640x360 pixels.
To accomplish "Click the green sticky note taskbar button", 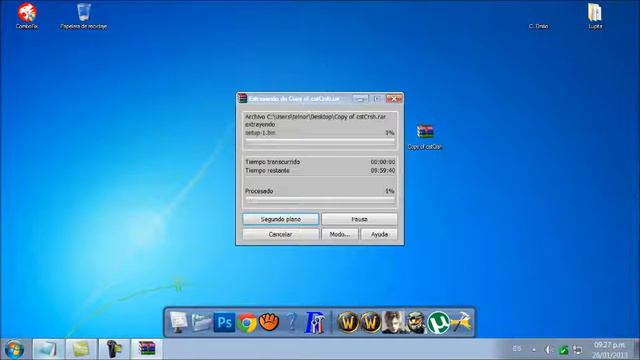I will 81,349.
